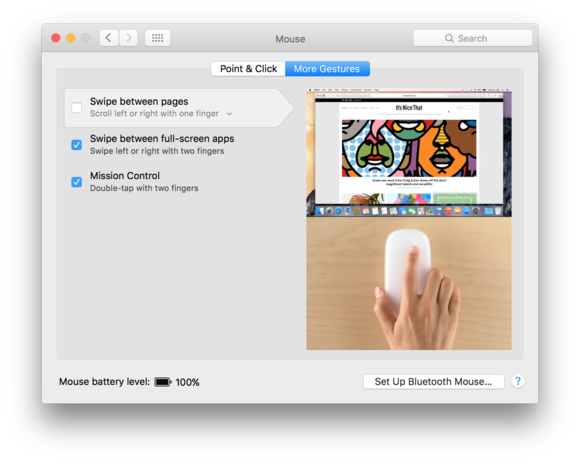This screenshot has height=463, width=580.
Task: Select the More Gestures tab
Action: (327, 69)
